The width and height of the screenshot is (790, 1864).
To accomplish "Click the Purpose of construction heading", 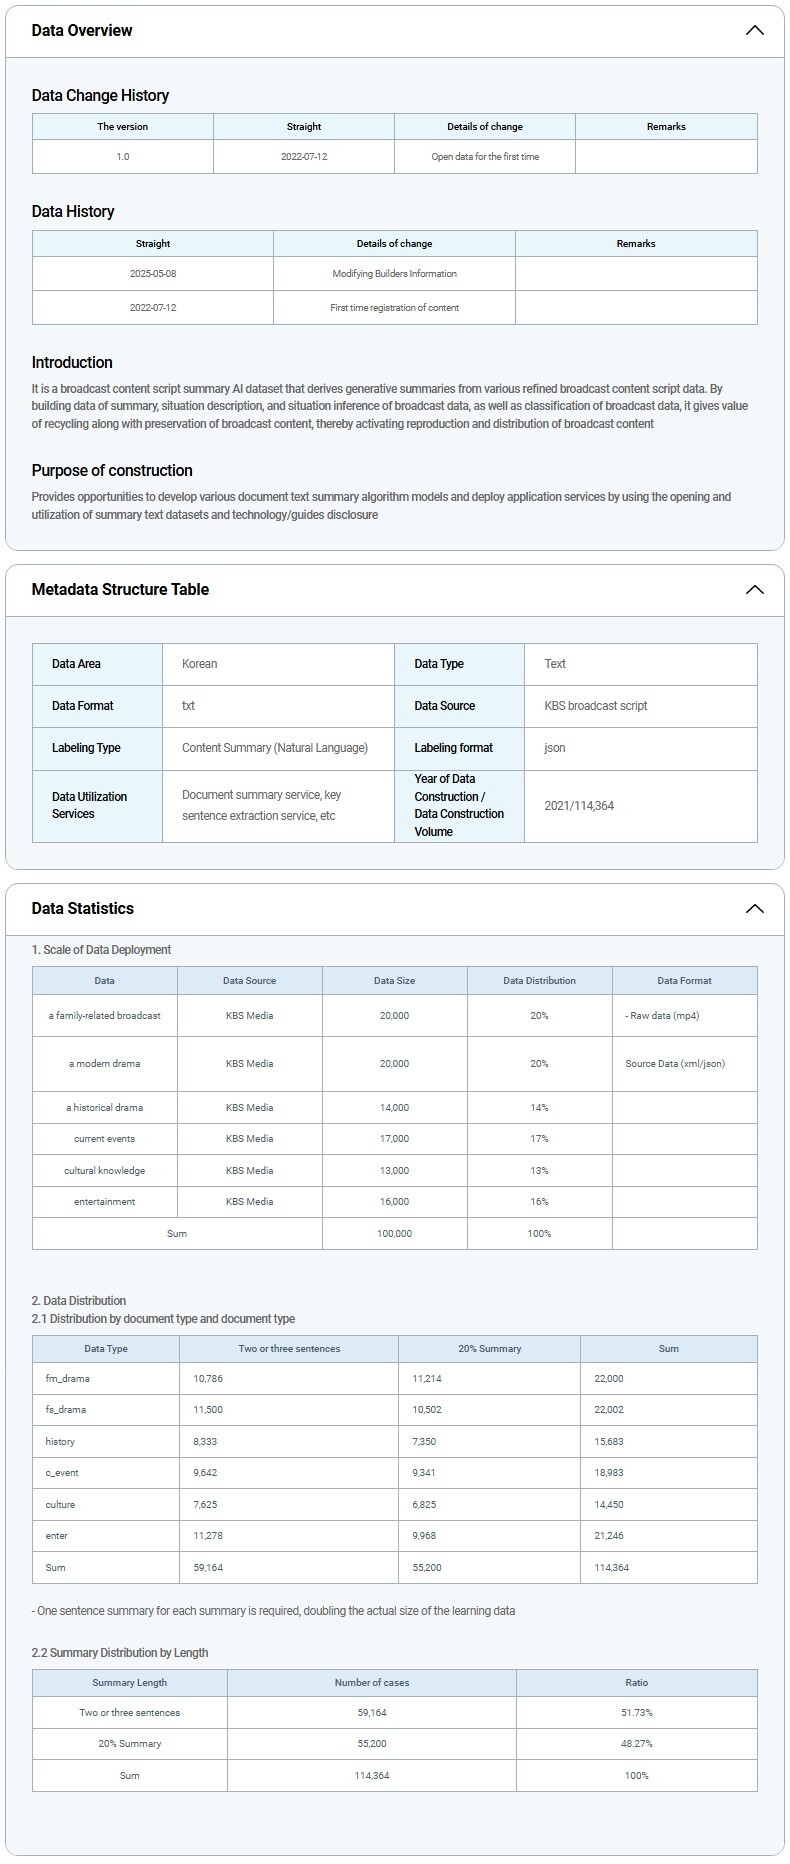I will [x=112, y=470].
